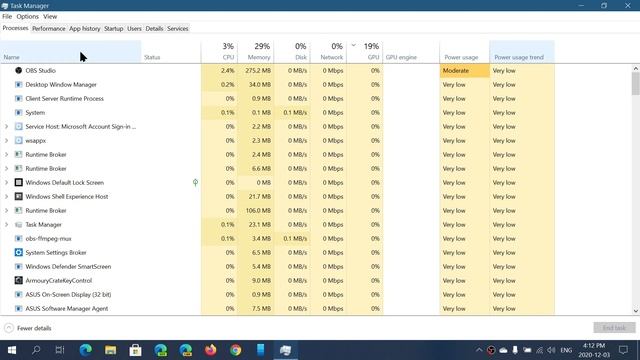Select the Client Server Runtime Process row
Screen dimensions: 640x360
tap(277, 98)
